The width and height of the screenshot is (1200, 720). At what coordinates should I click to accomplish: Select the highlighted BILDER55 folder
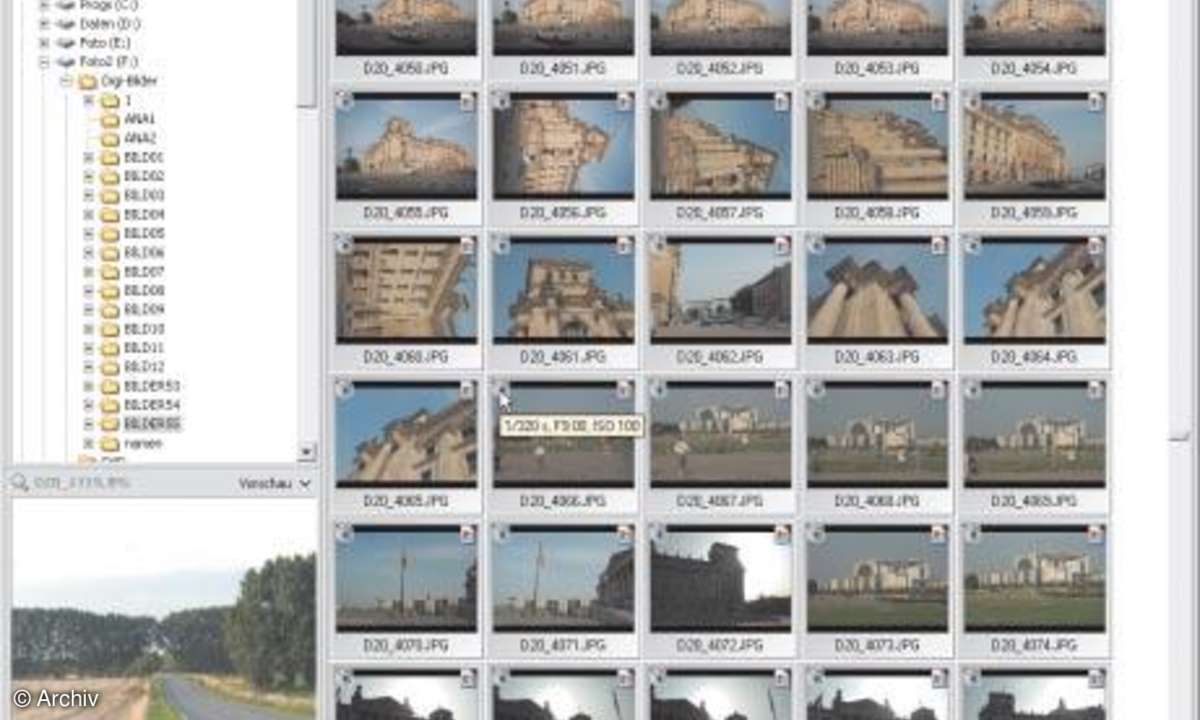pyautogui.click(x=152, y=424)
